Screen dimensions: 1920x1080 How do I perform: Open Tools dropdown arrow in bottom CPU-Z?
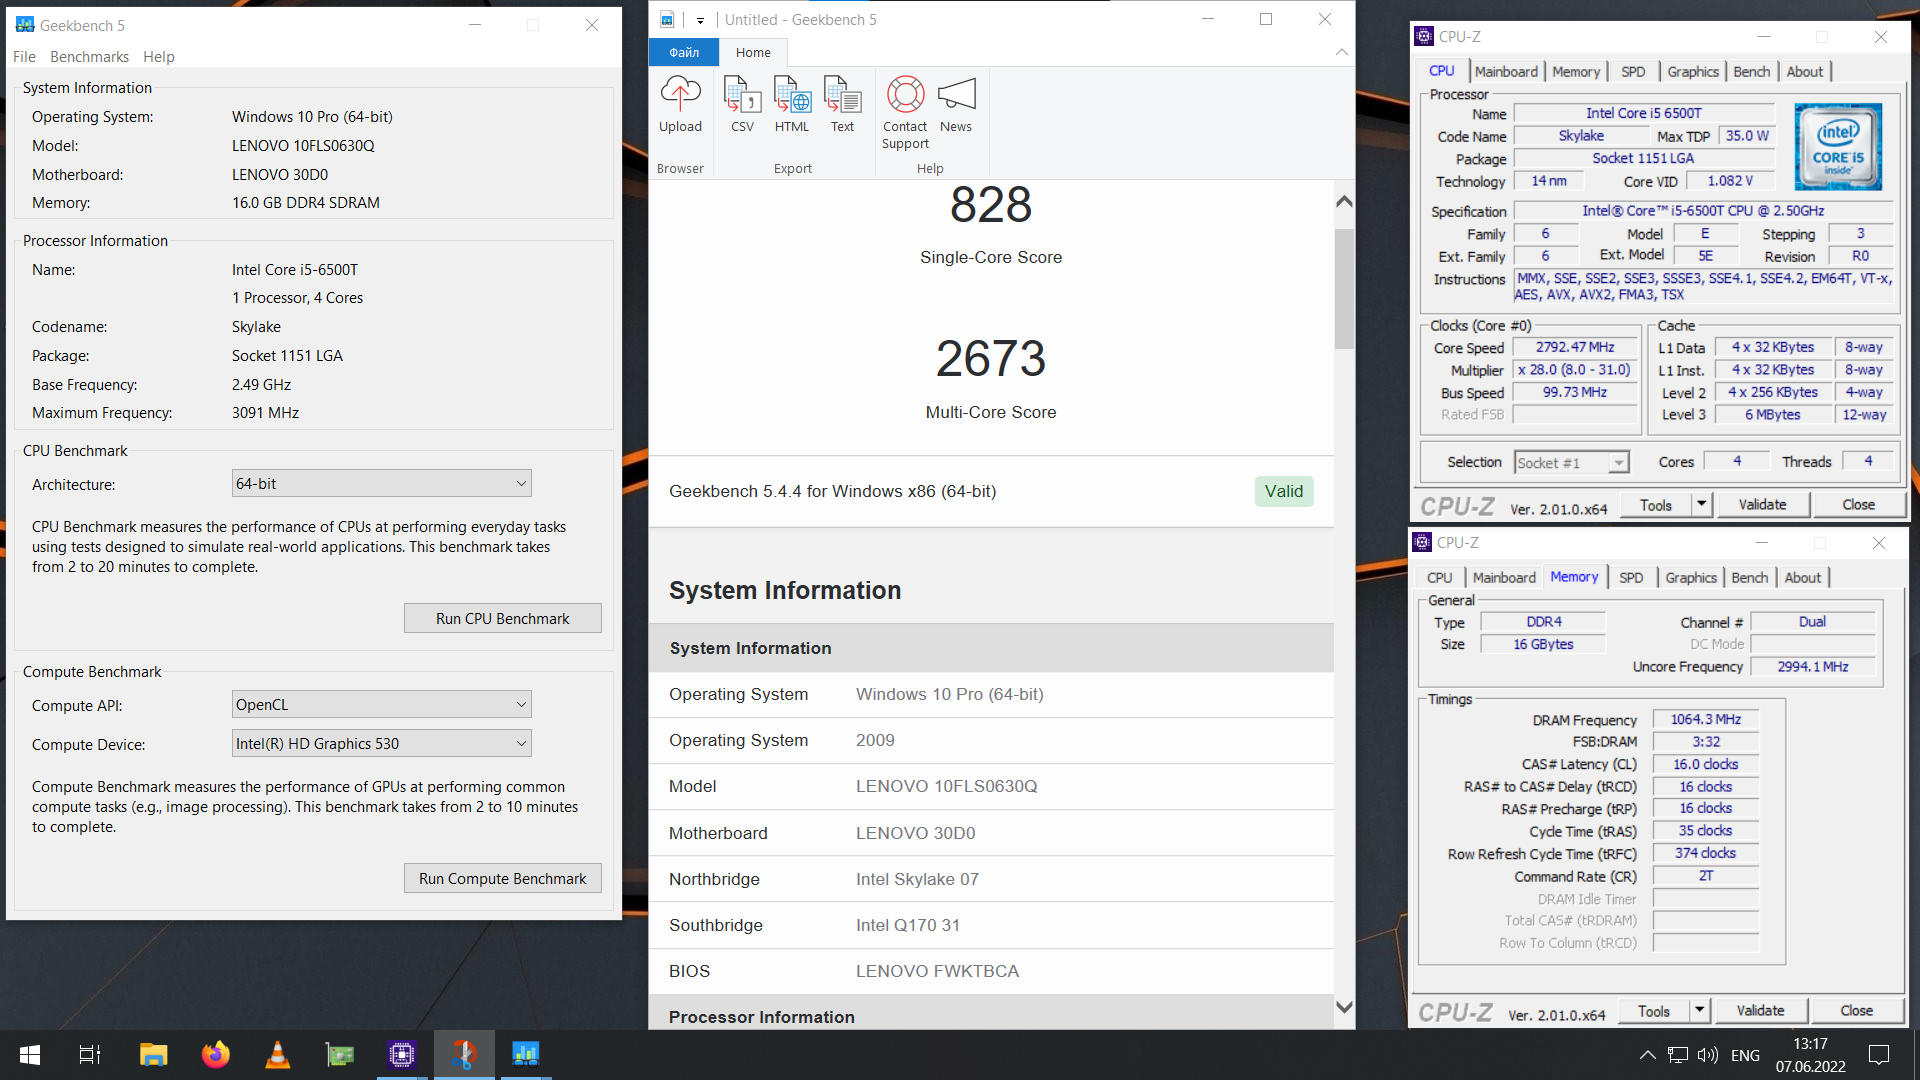pyautogui.click(x=1699, y=1011)
